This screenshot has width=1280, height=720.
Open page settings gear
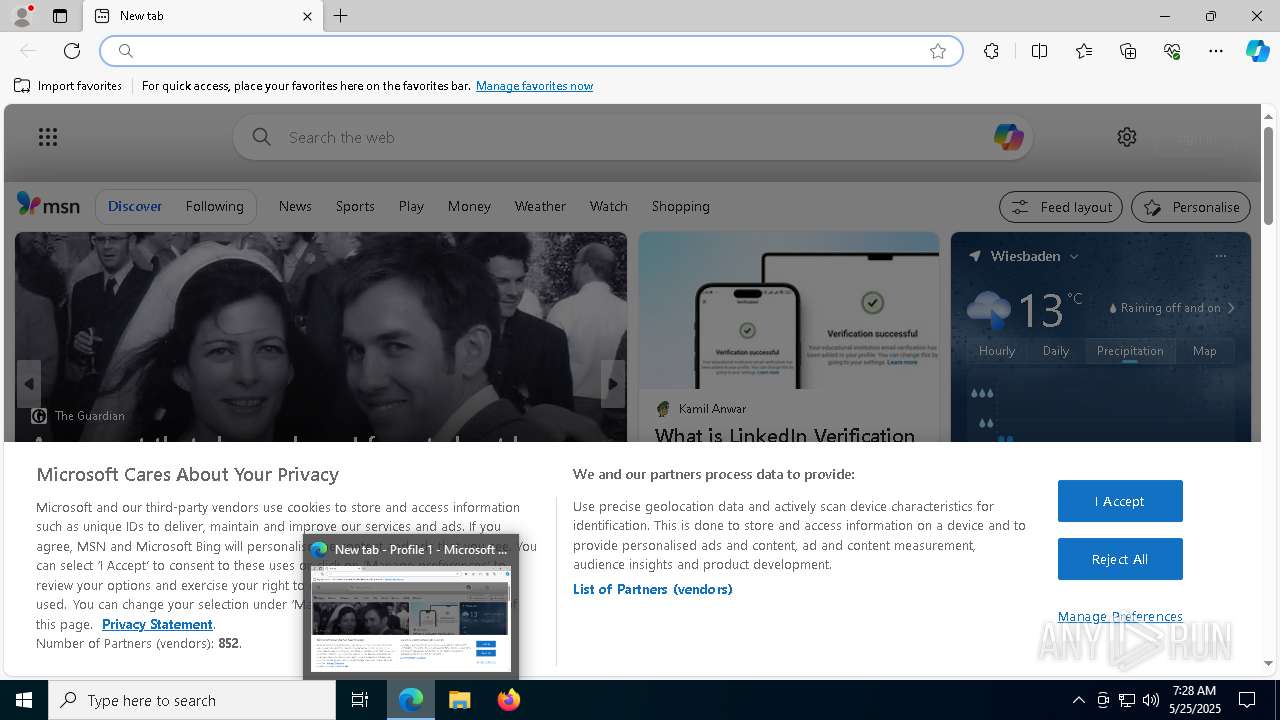pyautogui.click(x=1127, y=137)
